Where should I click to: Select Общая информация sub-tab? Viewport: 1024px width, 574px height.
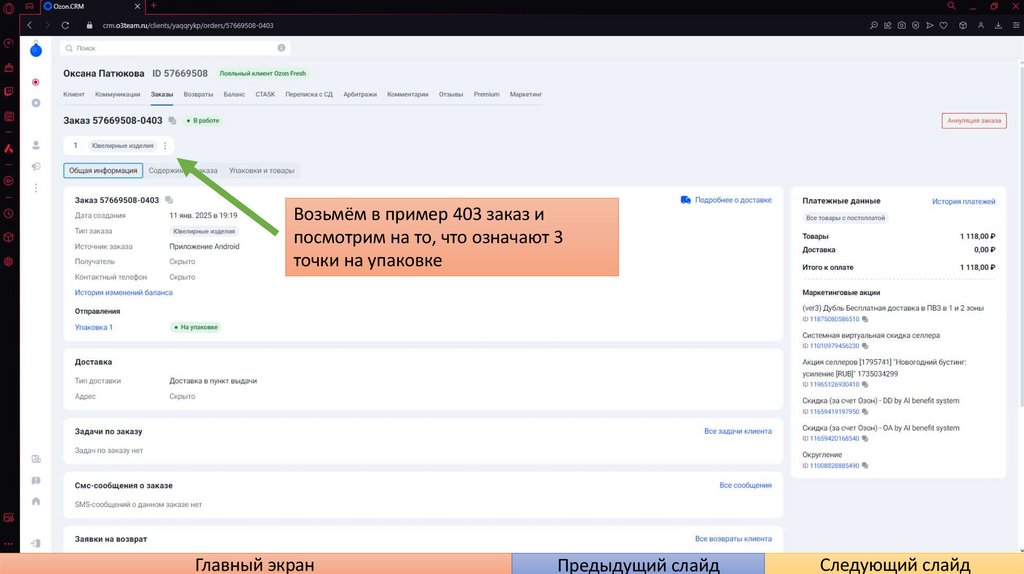pyautogui.click(x=103, y=170)
